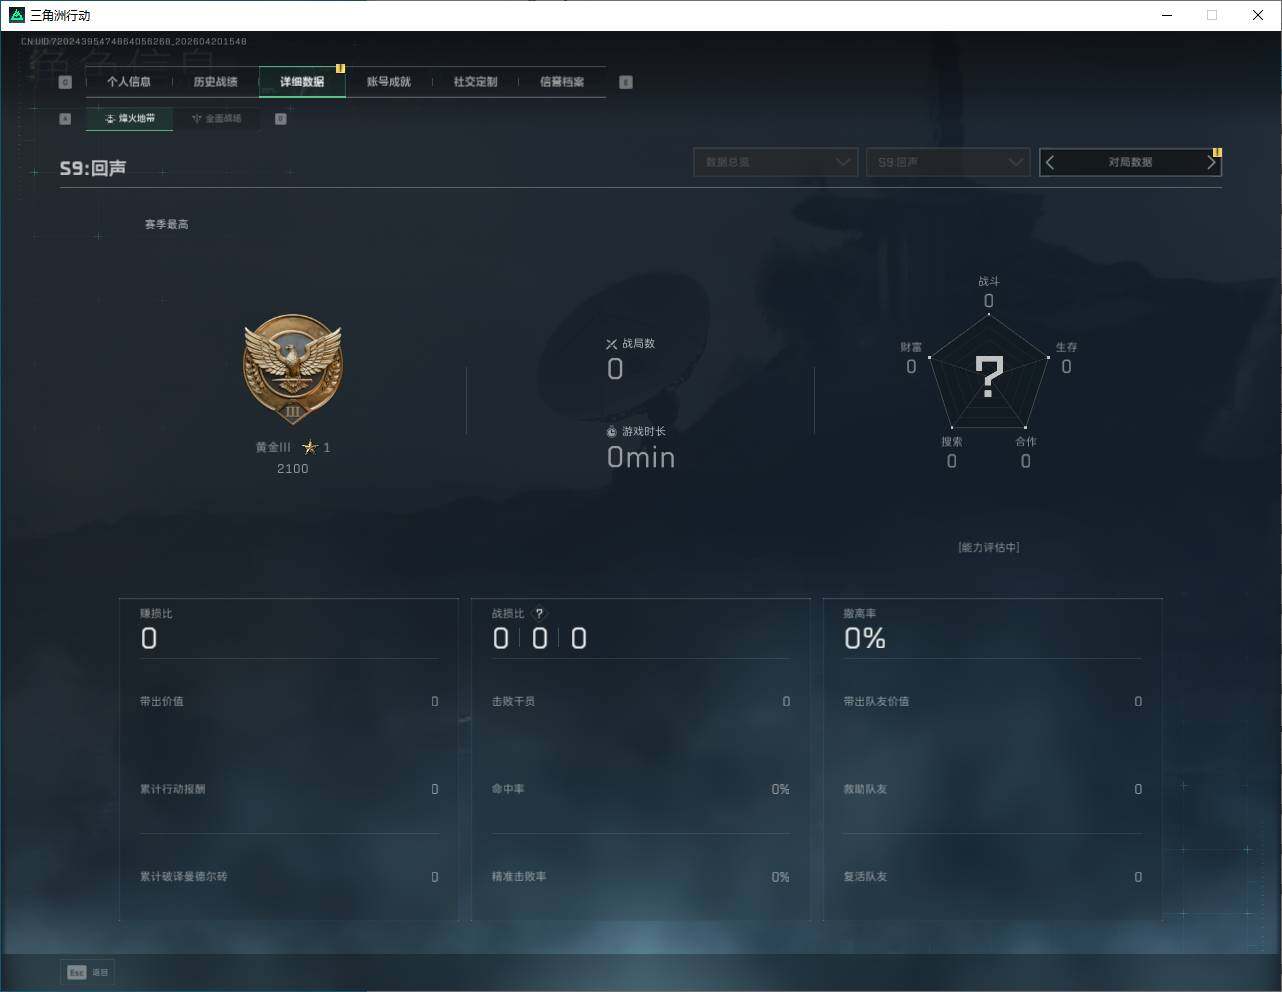Click the next-tab key hint right of 信誉档案
Viewport: 1282px width, 992px height.
(626, 82)
